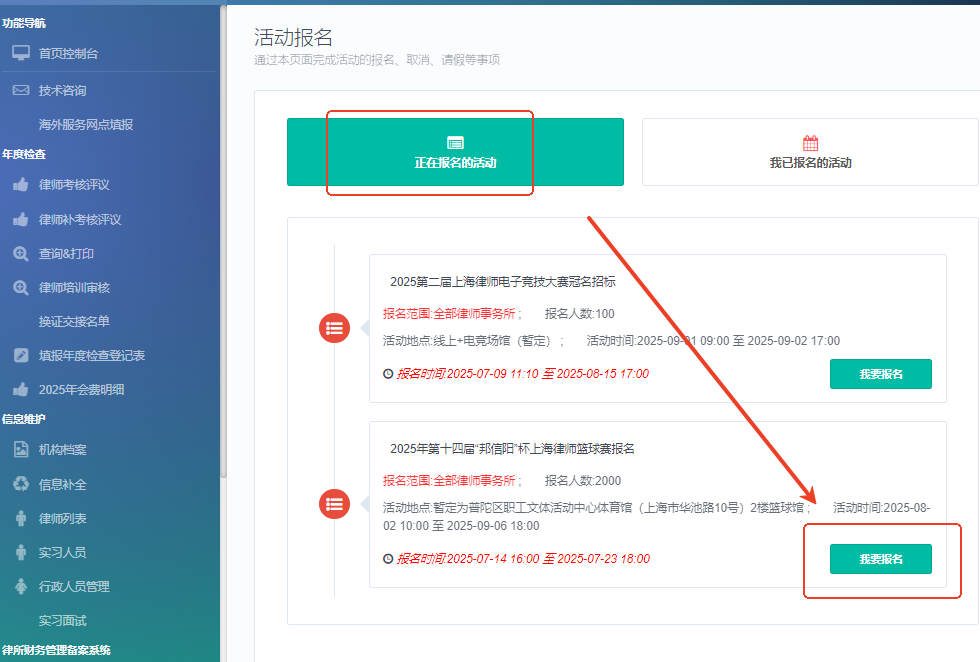Switch to 正在报名的活动 tab

coord(455,152)
